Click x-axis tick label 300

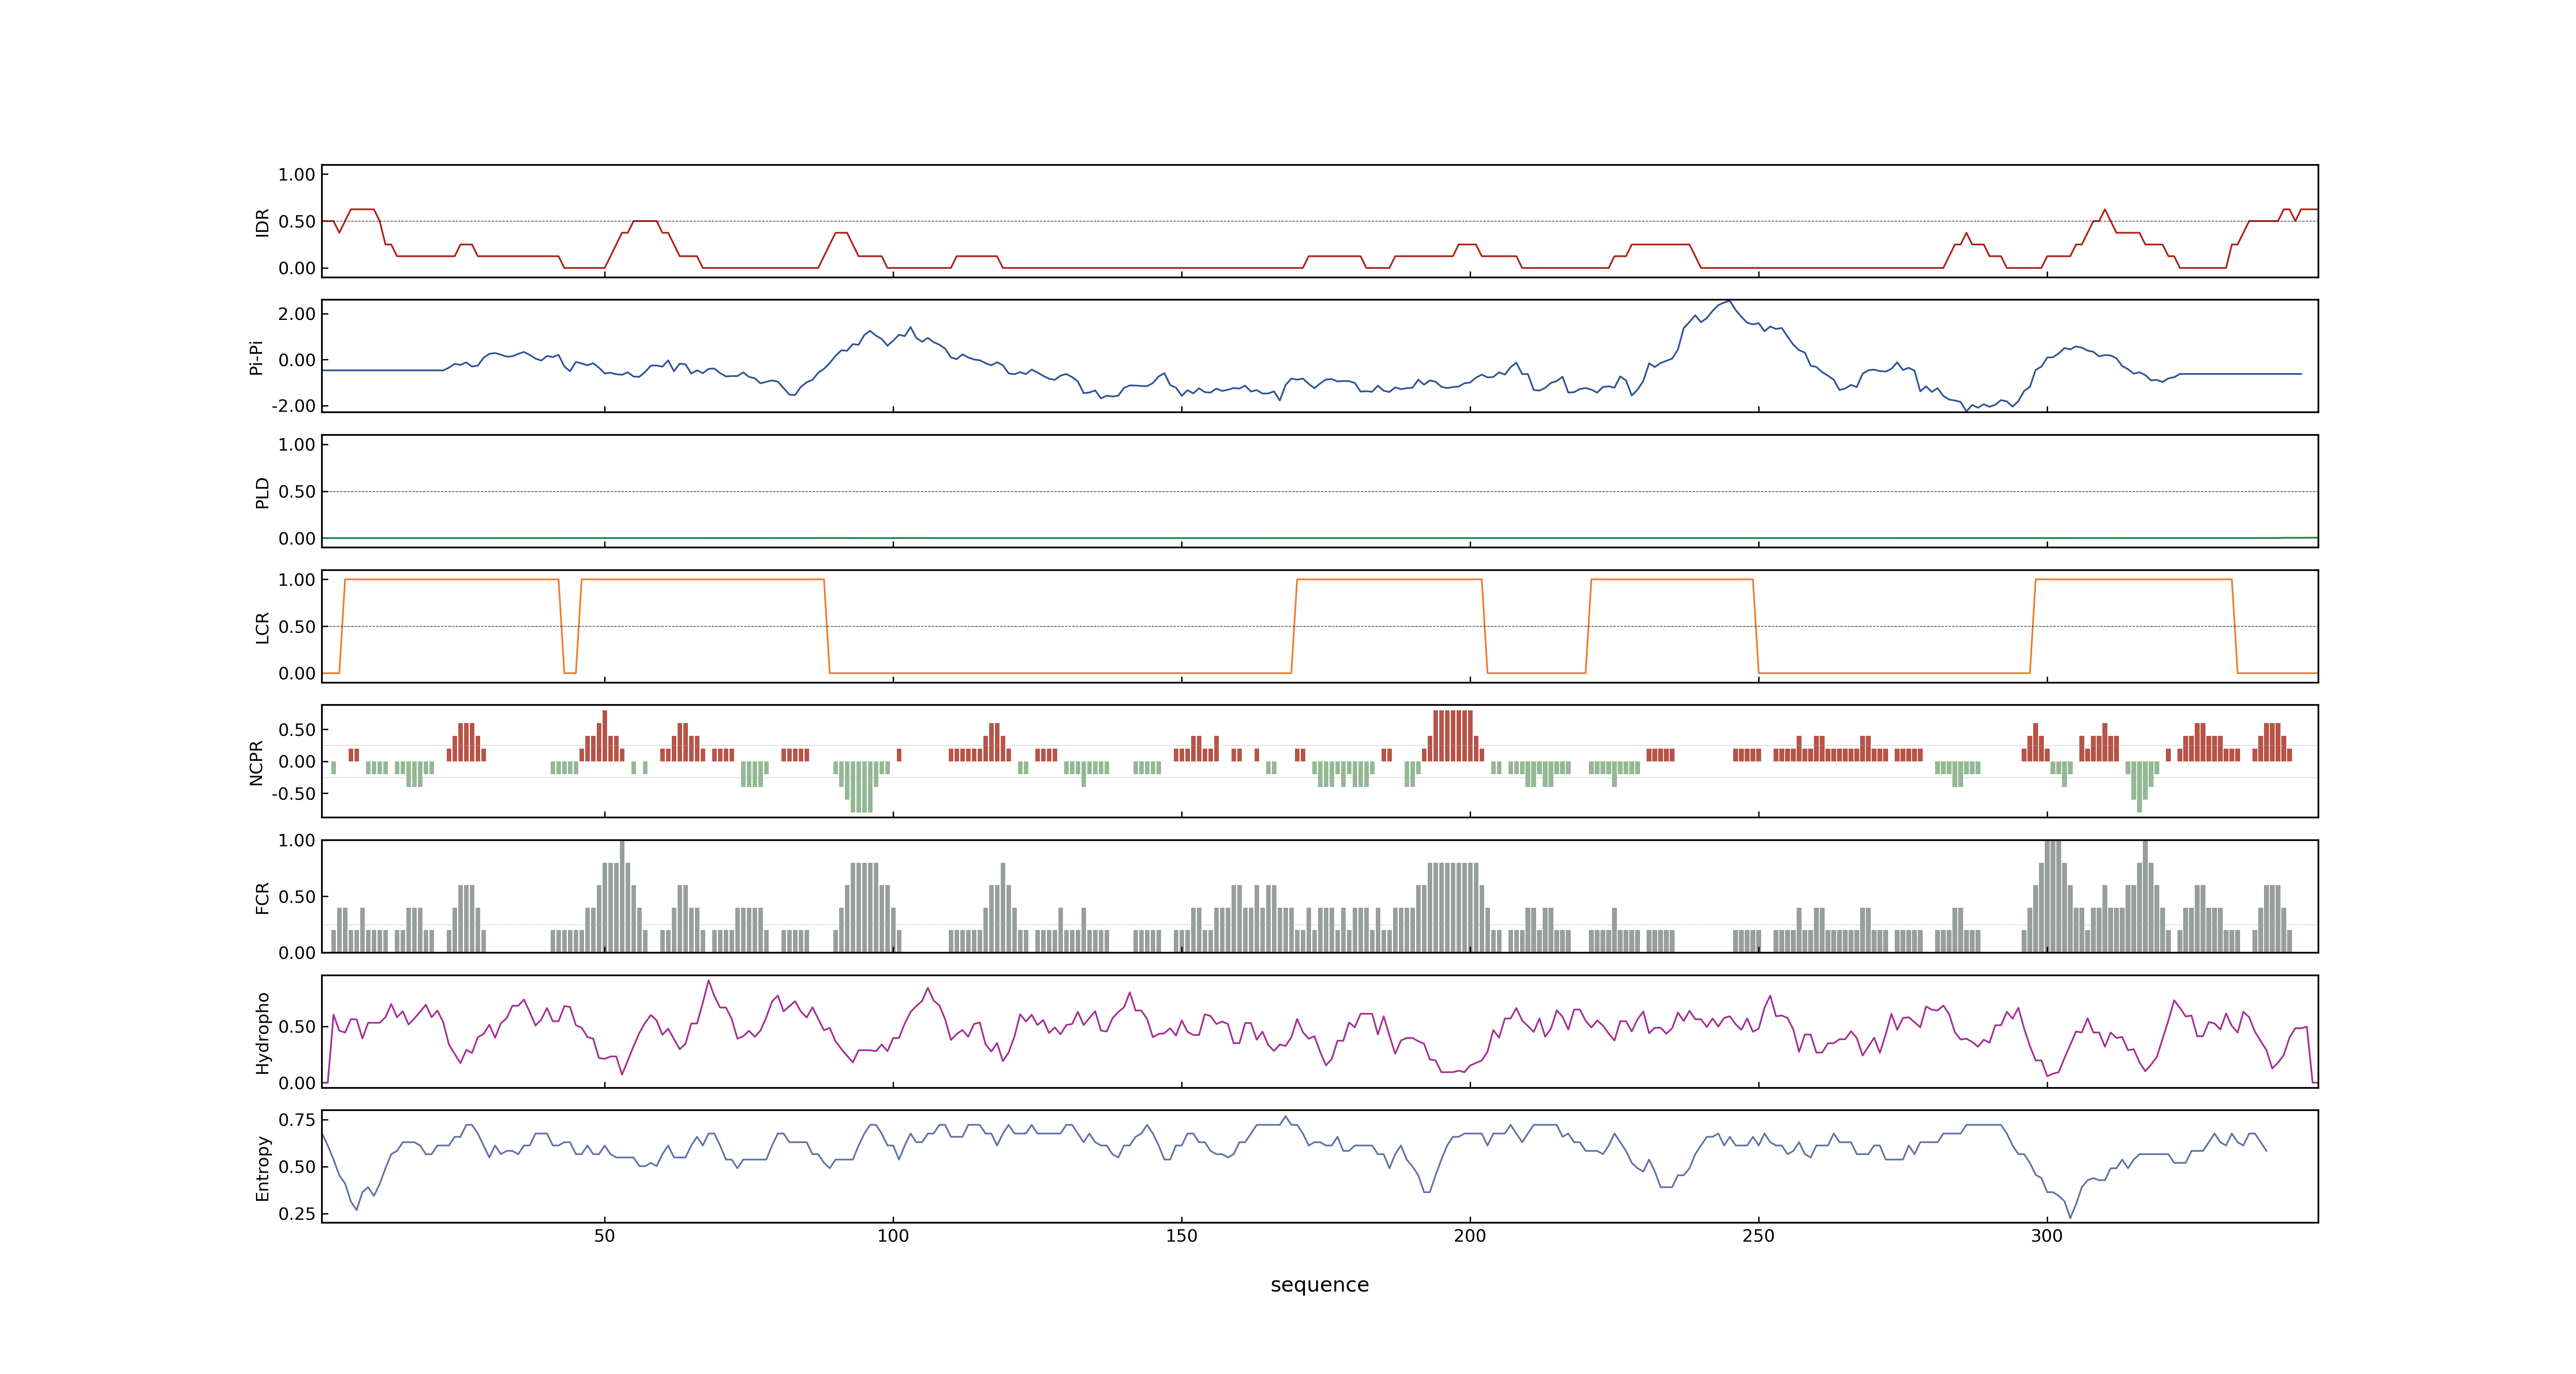[2047, 1236]
